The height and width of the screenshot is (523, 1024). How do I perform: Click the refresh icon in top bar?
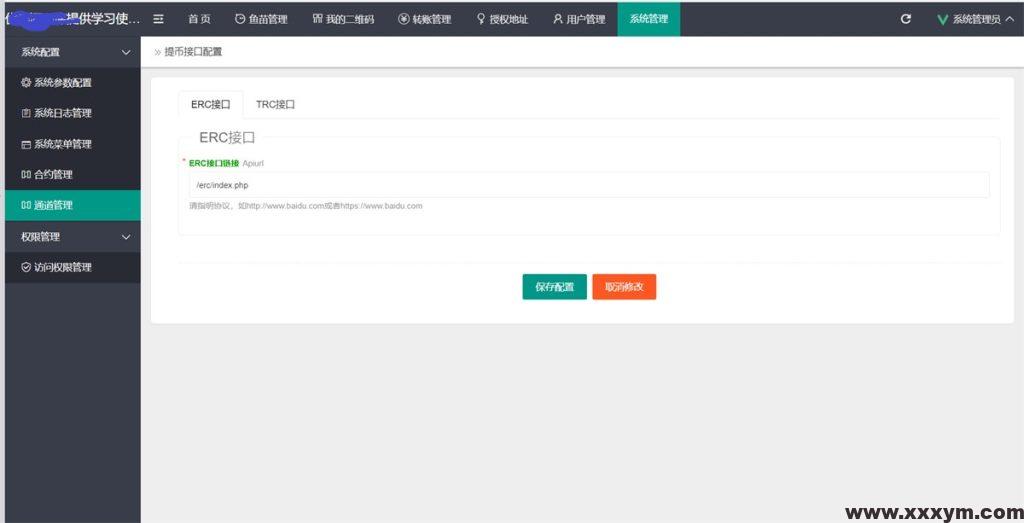tap(906, 19)
